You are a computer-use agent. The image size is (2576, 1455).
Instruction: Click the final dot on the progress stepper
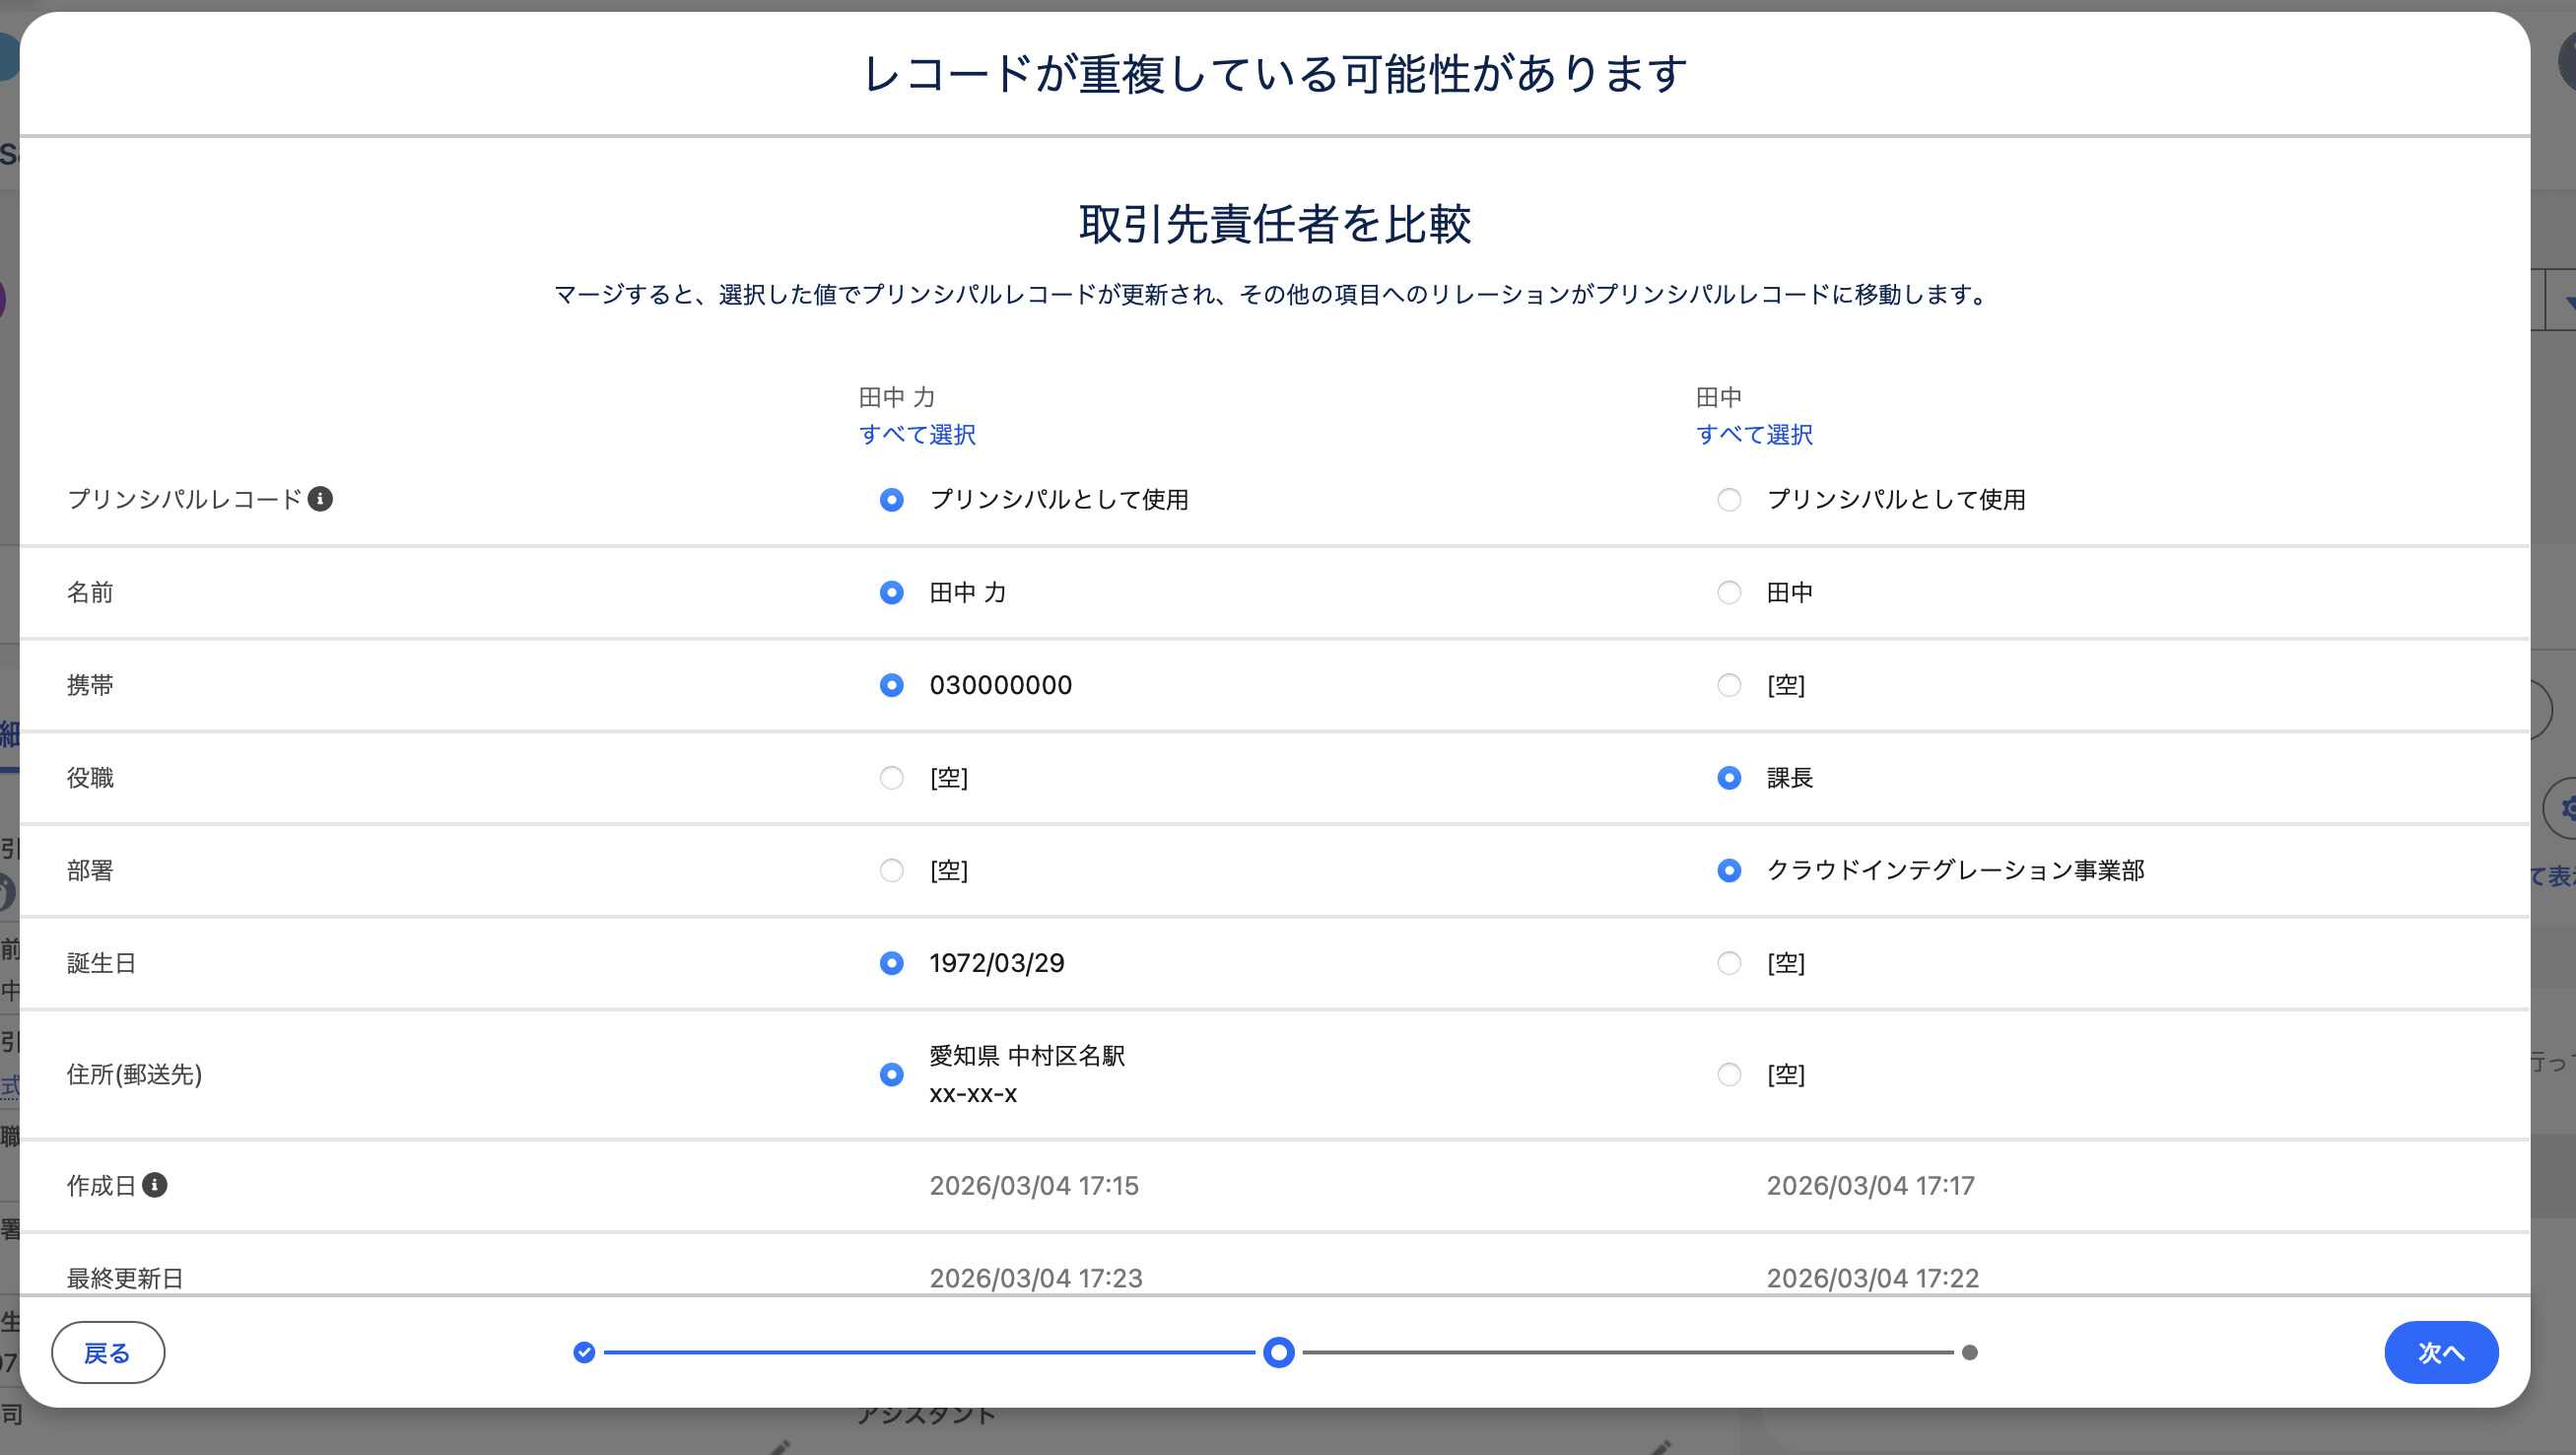tap(1969, 1353)
